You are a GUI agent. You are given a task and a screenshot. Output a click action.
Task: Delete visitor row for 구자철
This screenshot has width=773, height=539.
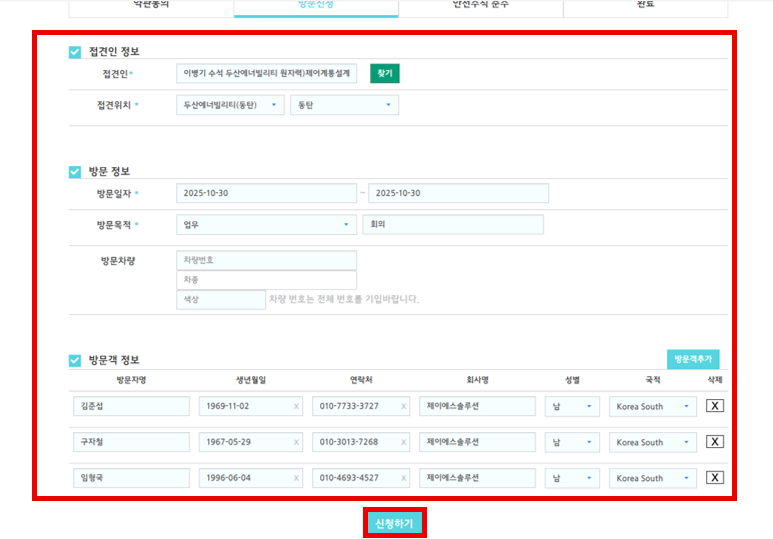coord(714,442)
